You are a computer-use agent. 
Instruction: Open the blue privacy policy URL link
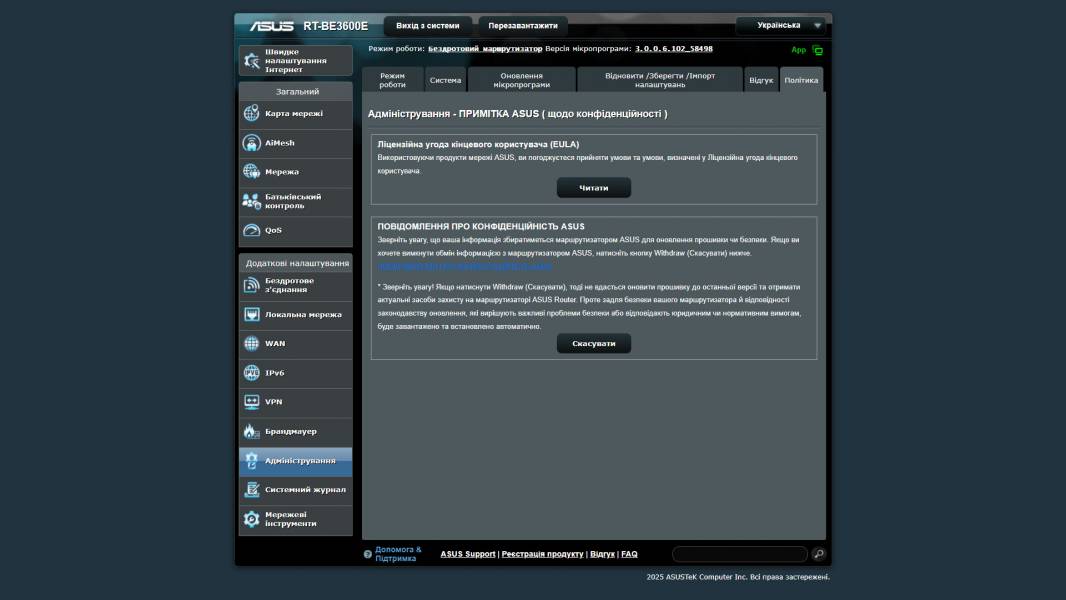tap(464, 266)
